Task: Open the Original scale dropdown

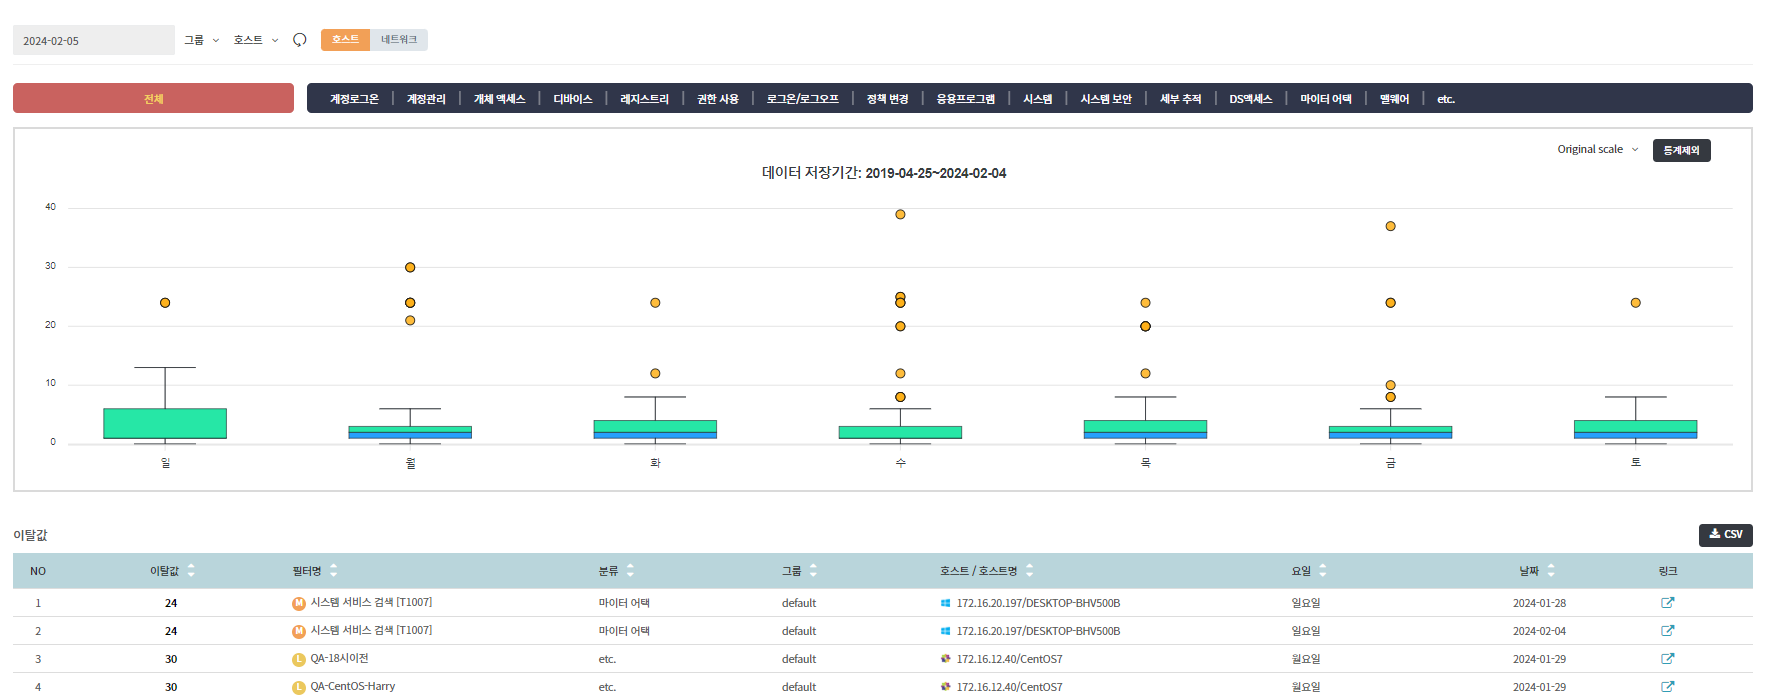Action: point(1597,150)
